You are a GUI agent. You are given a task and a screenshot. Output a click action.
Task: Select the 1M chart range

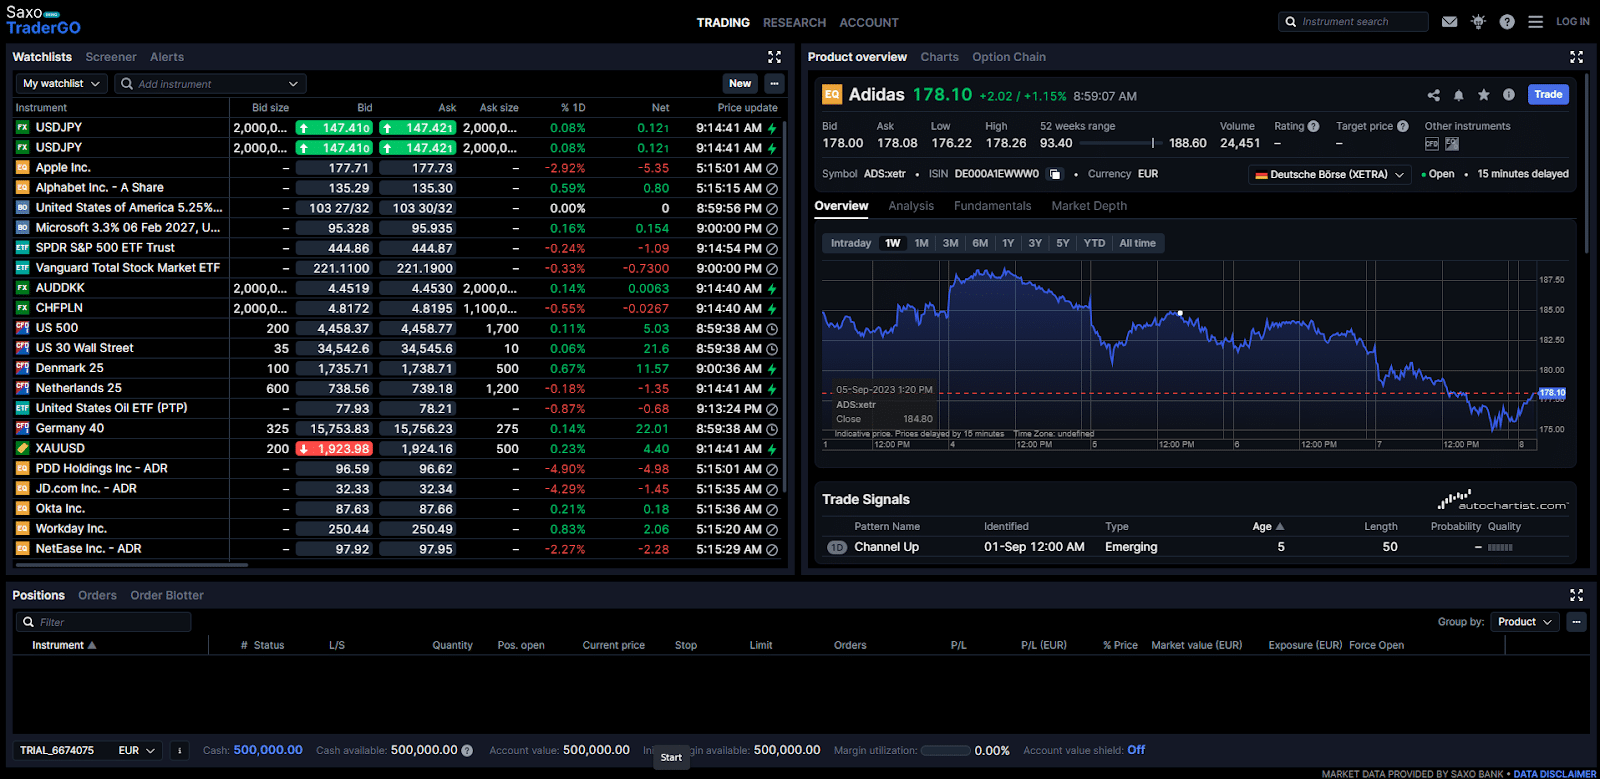point(922,243)
